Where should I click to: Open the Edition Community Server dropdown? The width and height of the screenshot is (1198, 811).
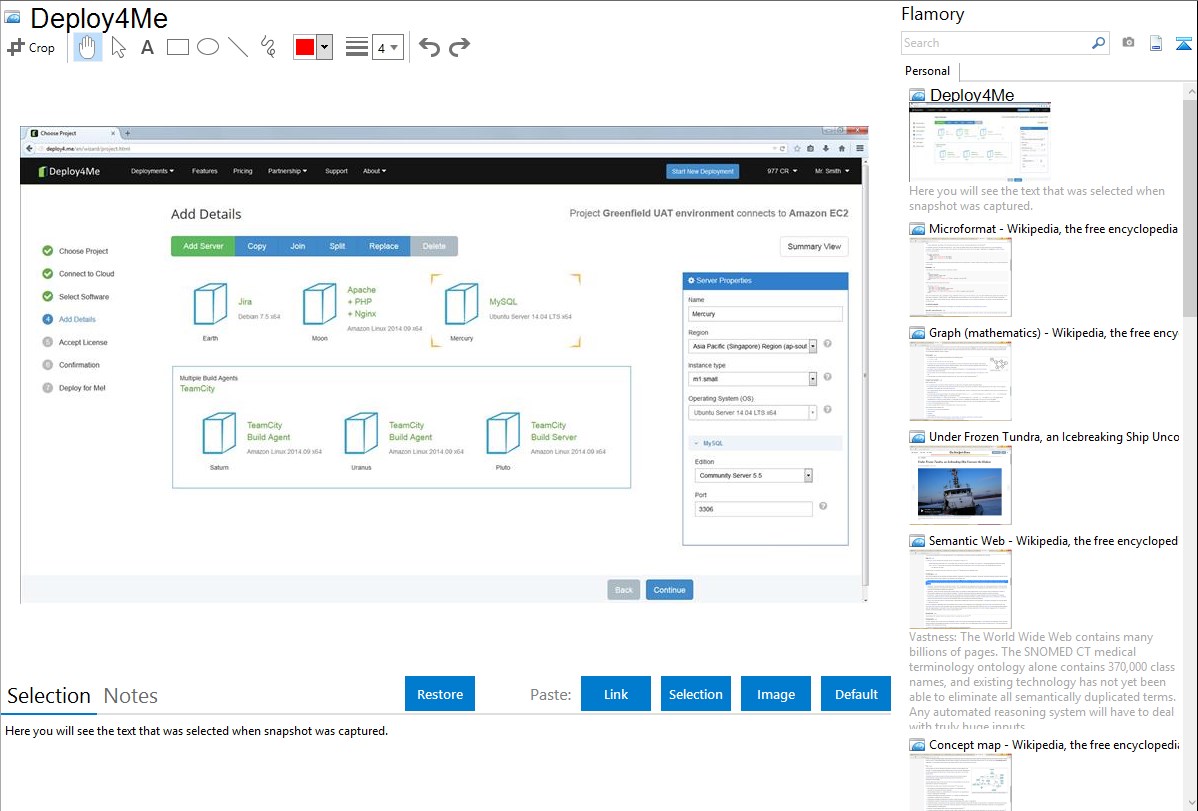[753, 475]
